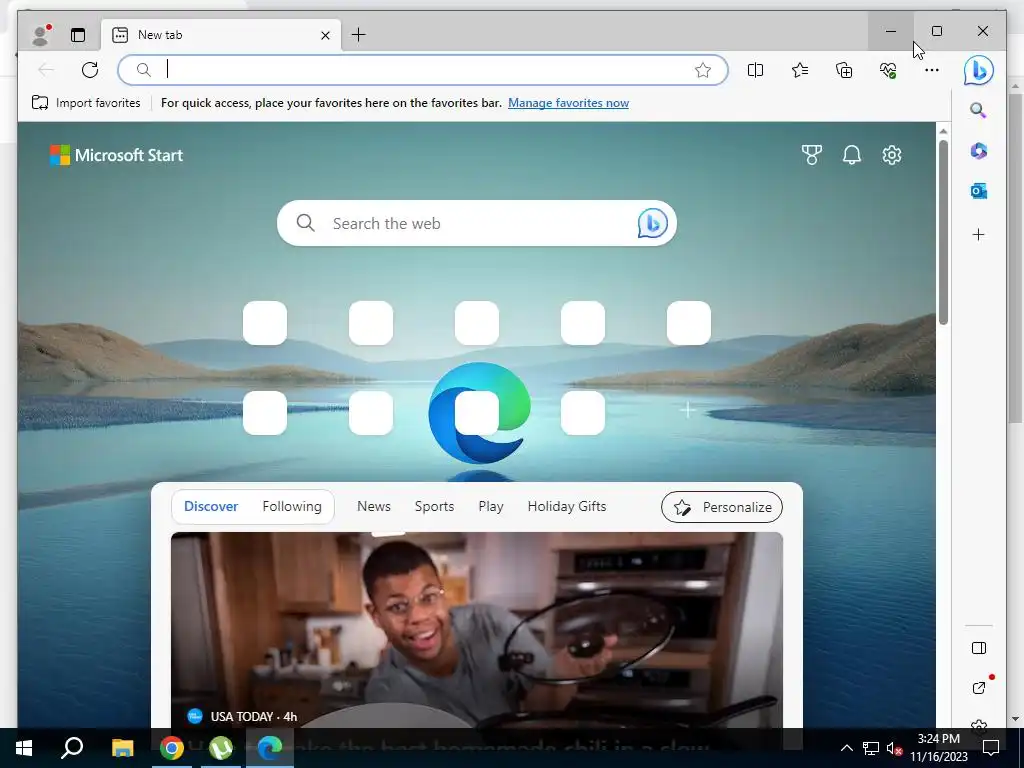Add a sidebar app with plus
Screen dimensions: 1024x768
(x=978, y=234)
